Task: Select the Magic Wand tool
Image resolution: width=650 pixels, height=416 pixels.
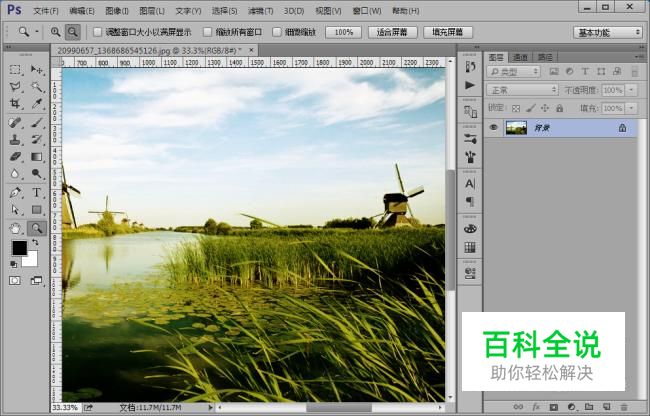Action: [36, 87]
